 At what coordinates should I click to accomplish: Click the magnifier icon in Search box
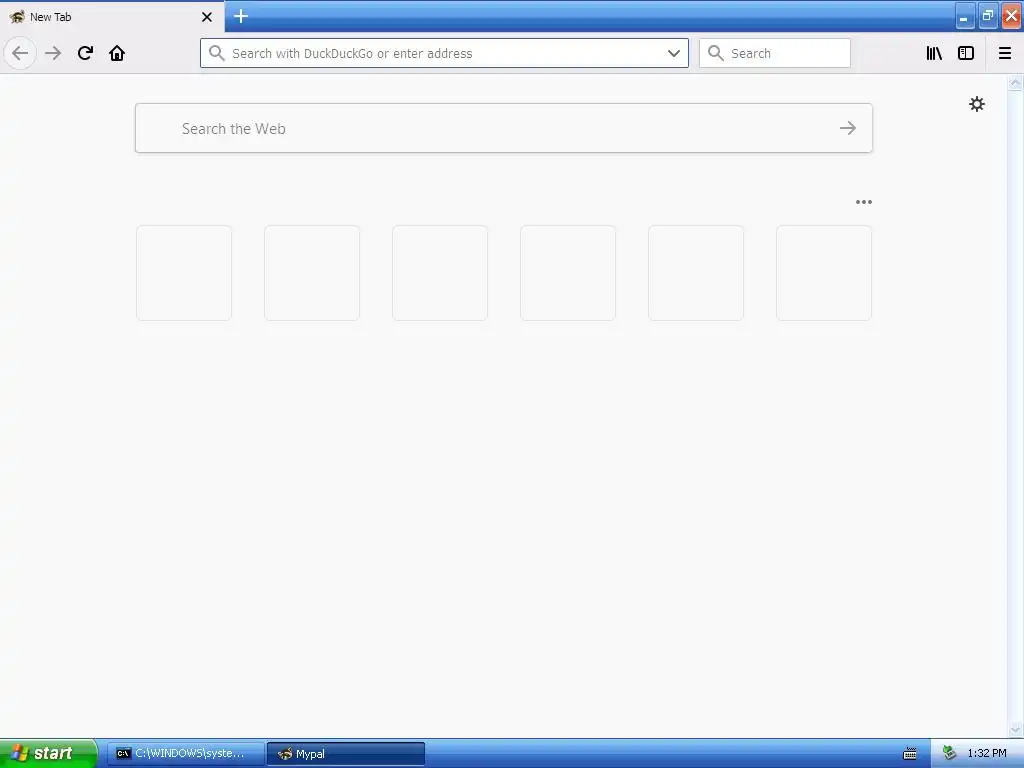click(716, 53)
